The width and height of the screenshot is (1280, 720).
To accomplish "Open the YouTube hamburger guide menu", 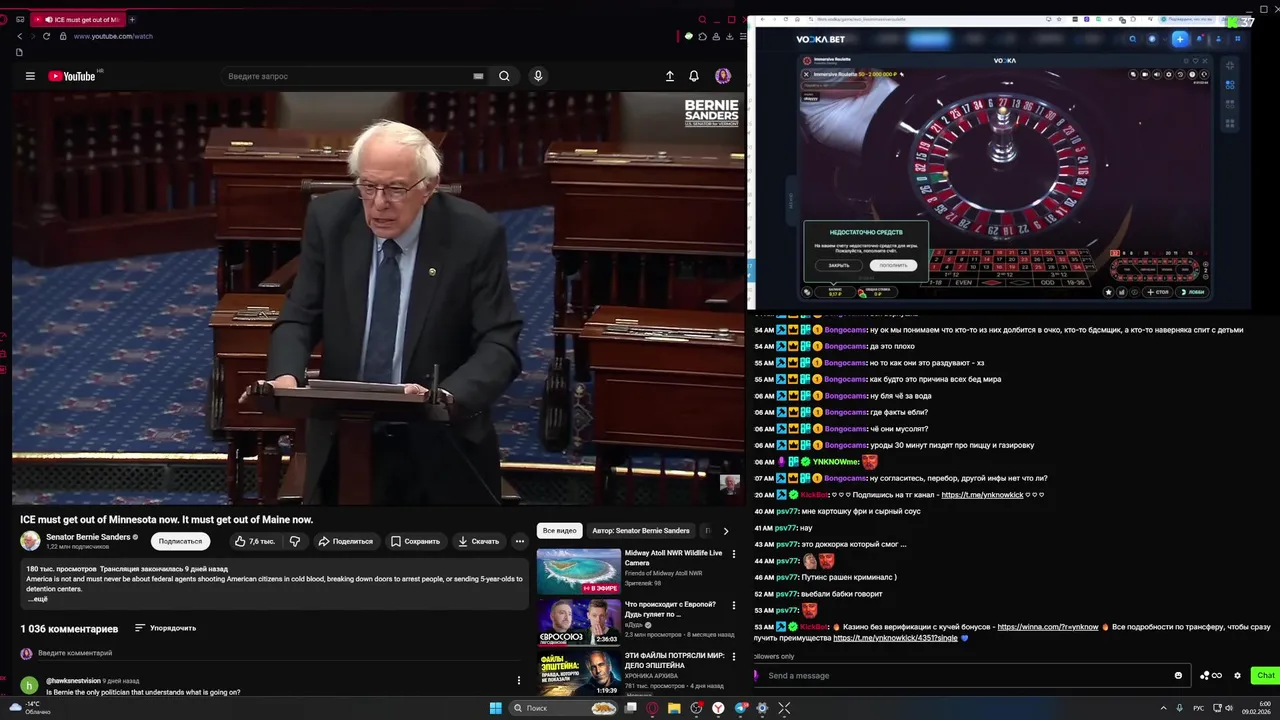I will click(30, 76).
